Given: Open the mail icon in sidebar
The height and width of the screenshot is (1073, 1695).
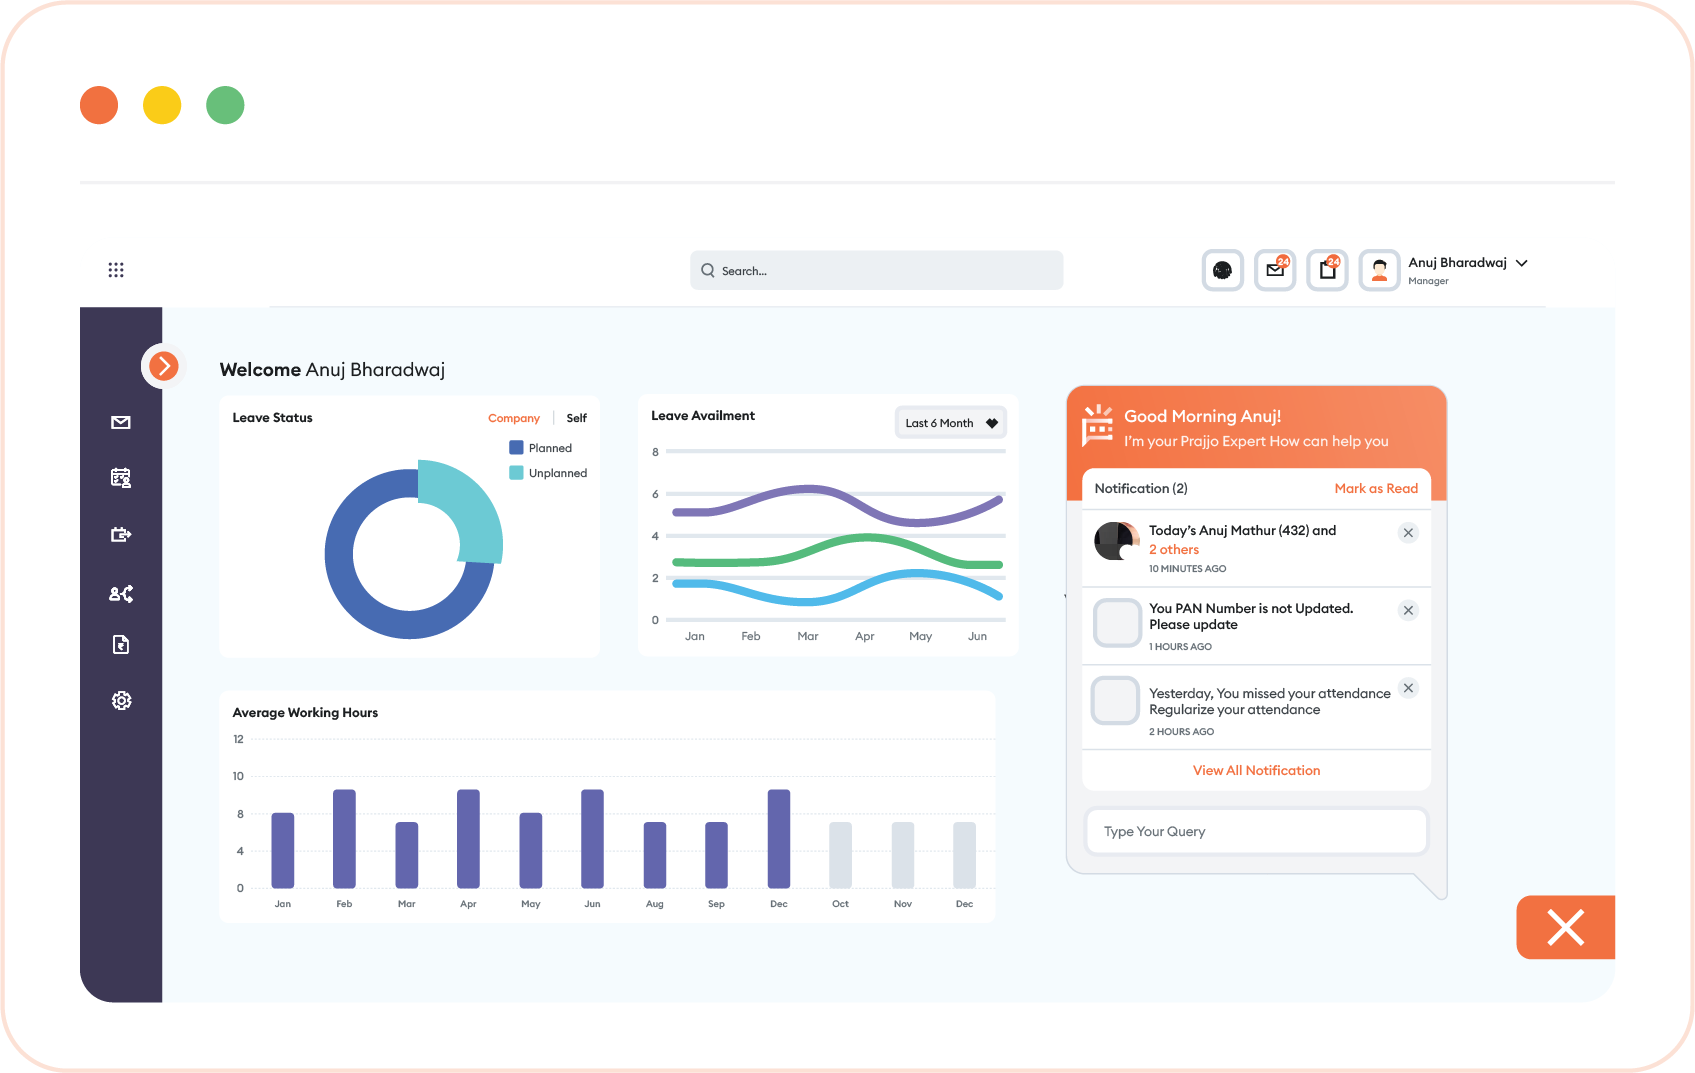Looking at the screenshot, I should (x=121, y=423).
